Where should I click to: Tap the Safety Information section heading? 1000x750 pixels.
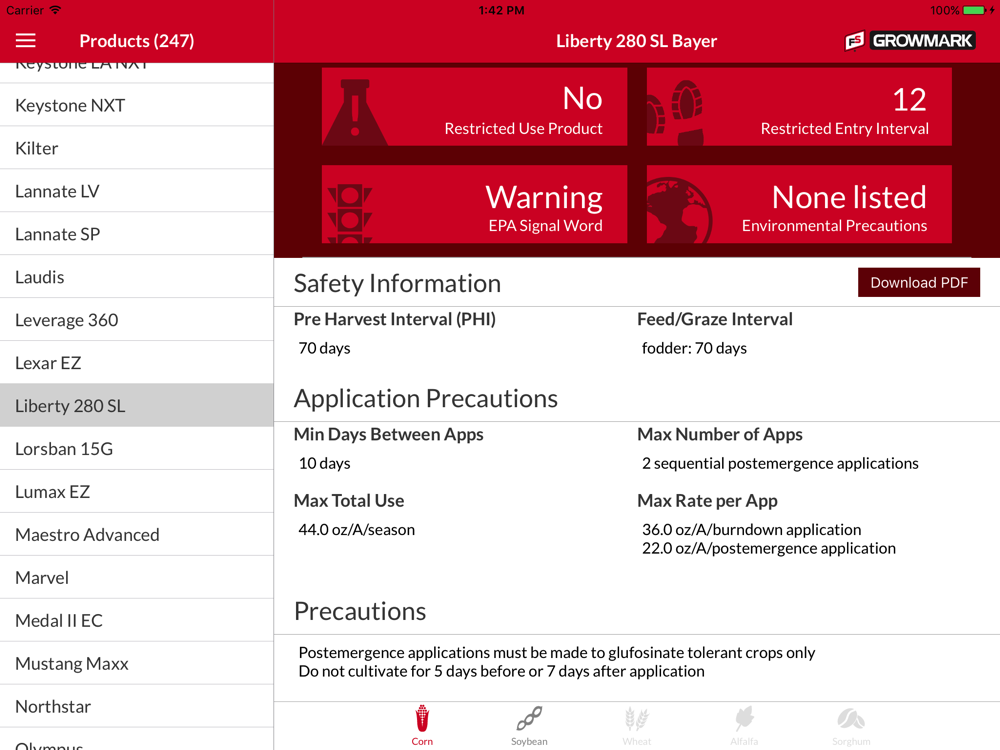click(397, 283)
